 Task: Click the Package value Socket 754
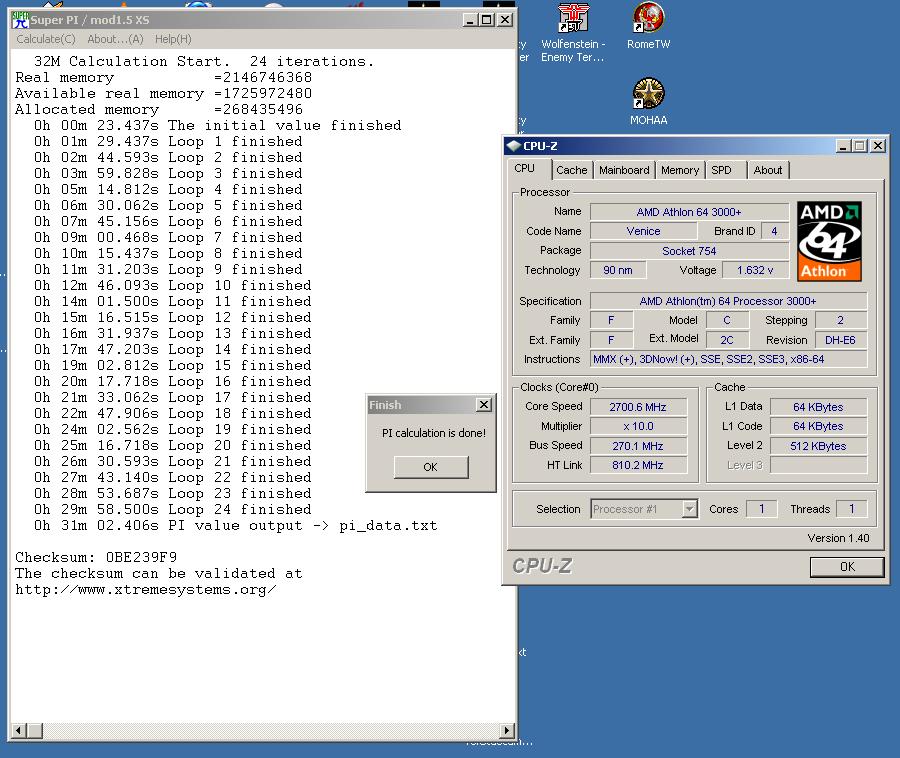(689, 251)
